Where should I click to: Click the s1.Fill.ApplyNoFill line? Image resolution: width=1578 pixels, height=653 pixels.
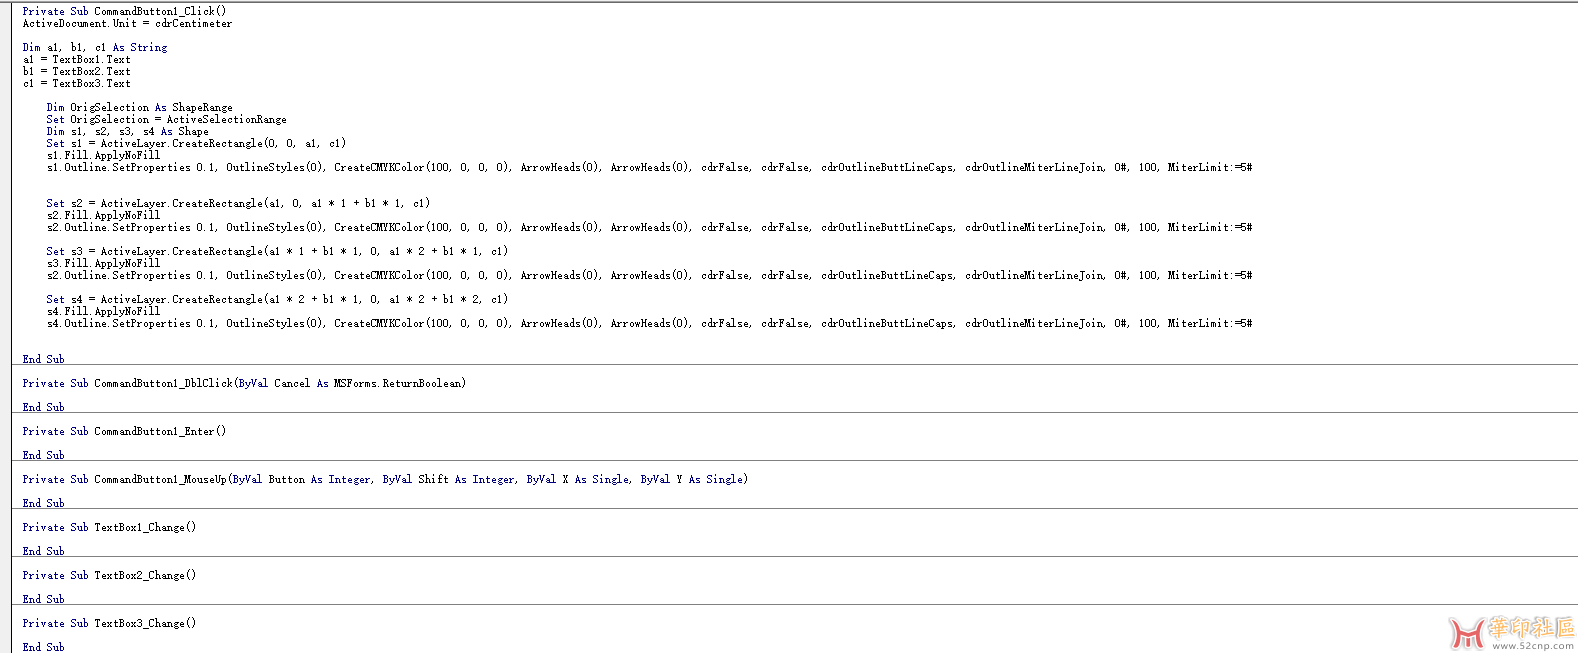[x=103, y=155]
